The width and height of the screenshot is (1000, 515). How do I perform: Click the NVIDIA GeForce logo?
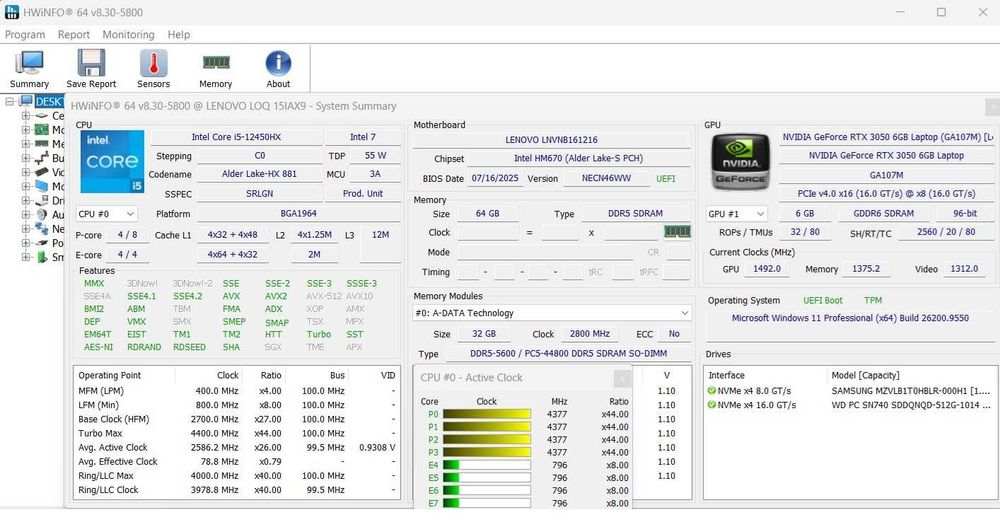click(x=740, y=162)
